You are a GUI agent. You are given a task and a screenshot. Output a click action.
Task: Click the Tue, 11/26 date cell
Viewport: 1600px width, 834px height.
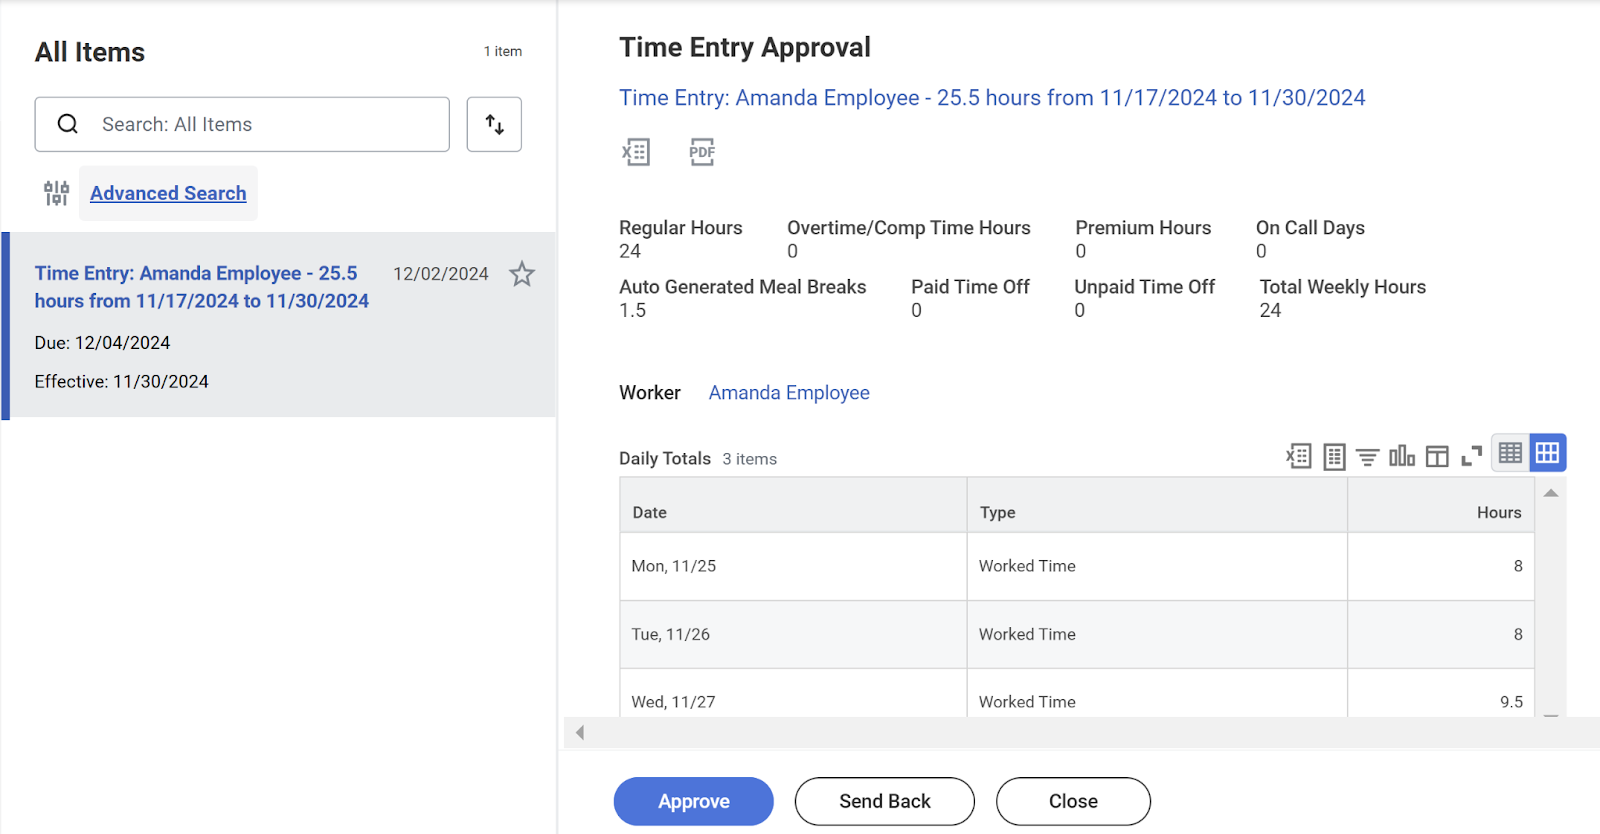pos(793,634)
